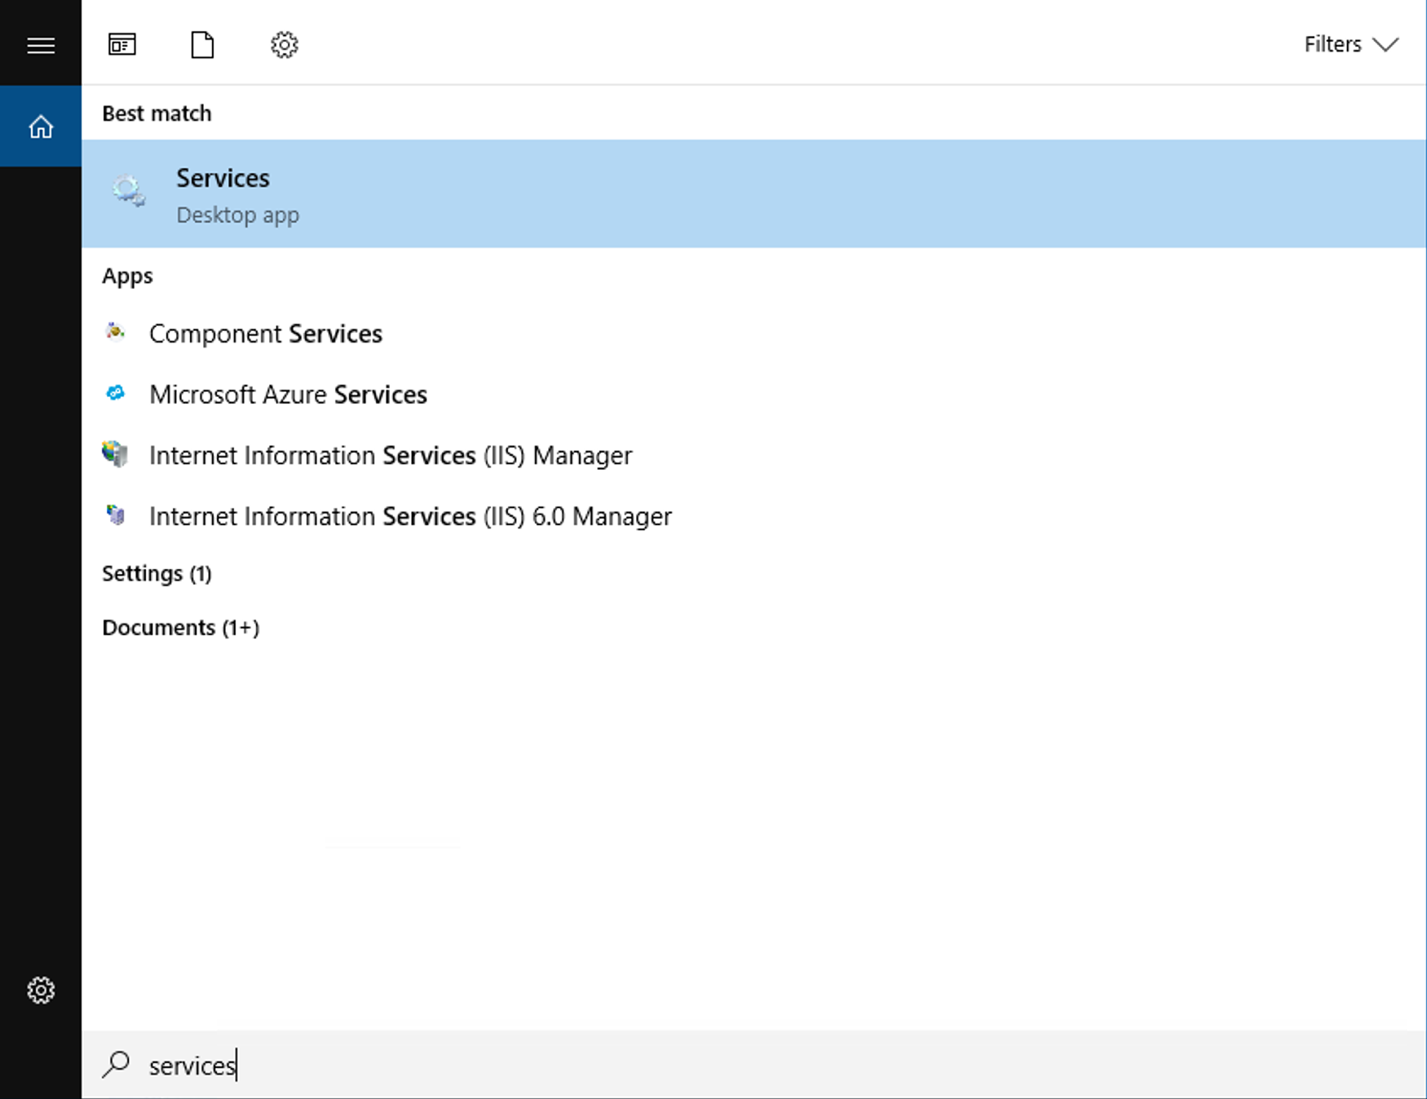
Task: Click the 'Best match' heading
Action: pyautogui.click(x=157, y=113)
